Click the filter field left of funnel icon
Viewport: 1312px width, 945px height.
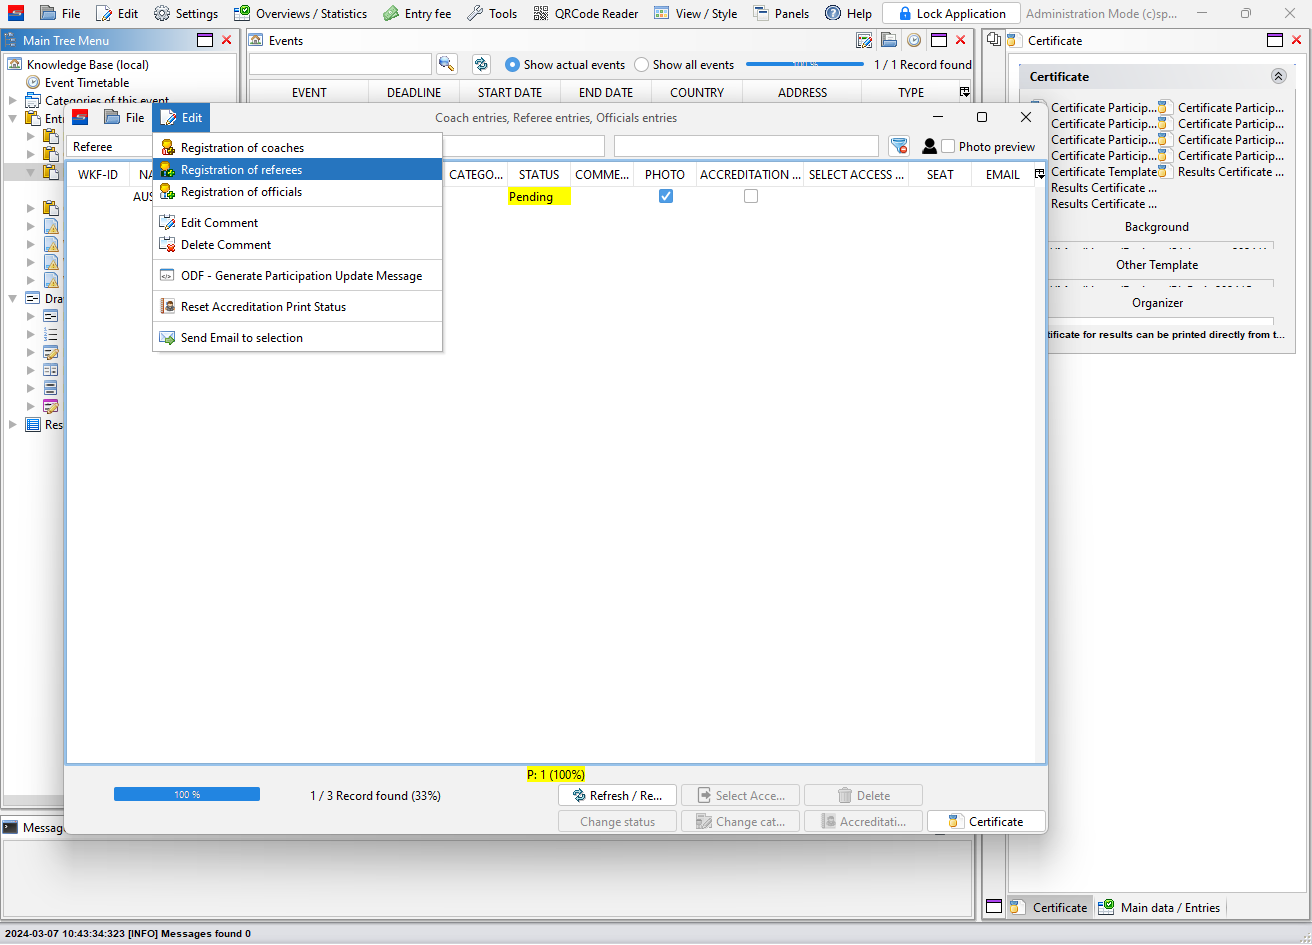tap(746, 146)
